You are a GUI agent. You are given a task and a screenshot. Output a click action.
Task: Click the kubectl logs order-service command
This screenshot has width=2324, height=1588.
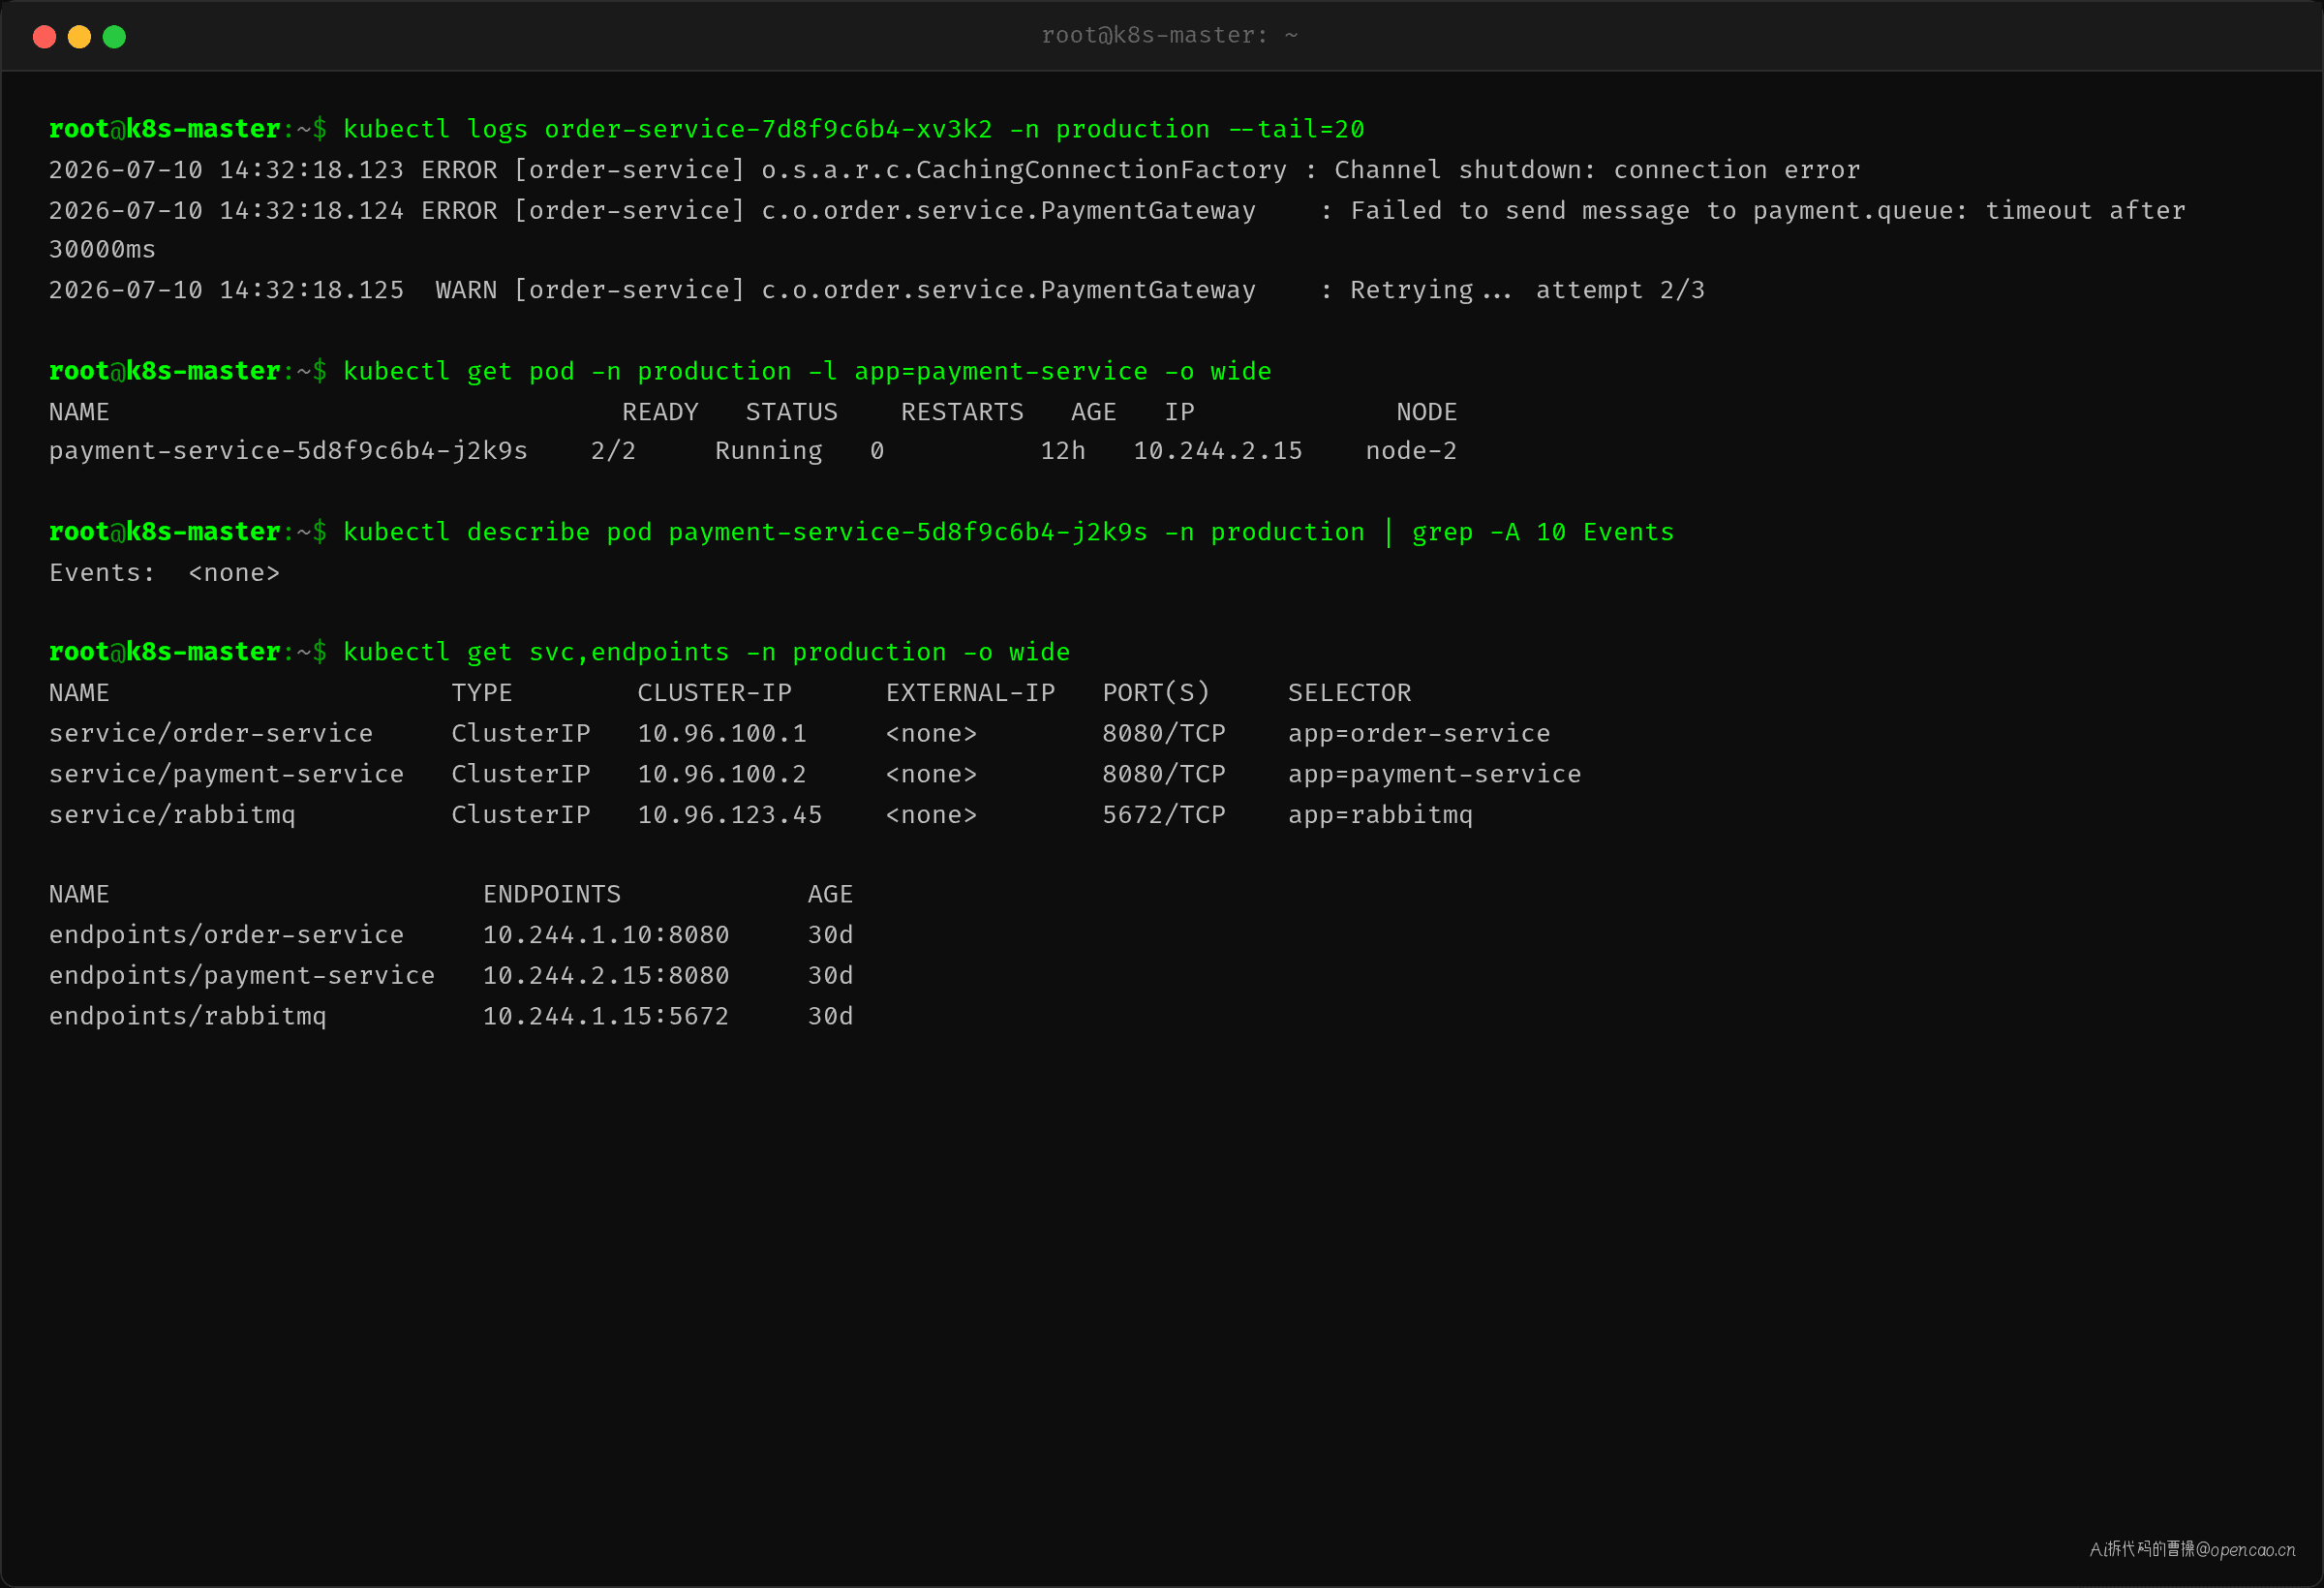tap(854, 130)
